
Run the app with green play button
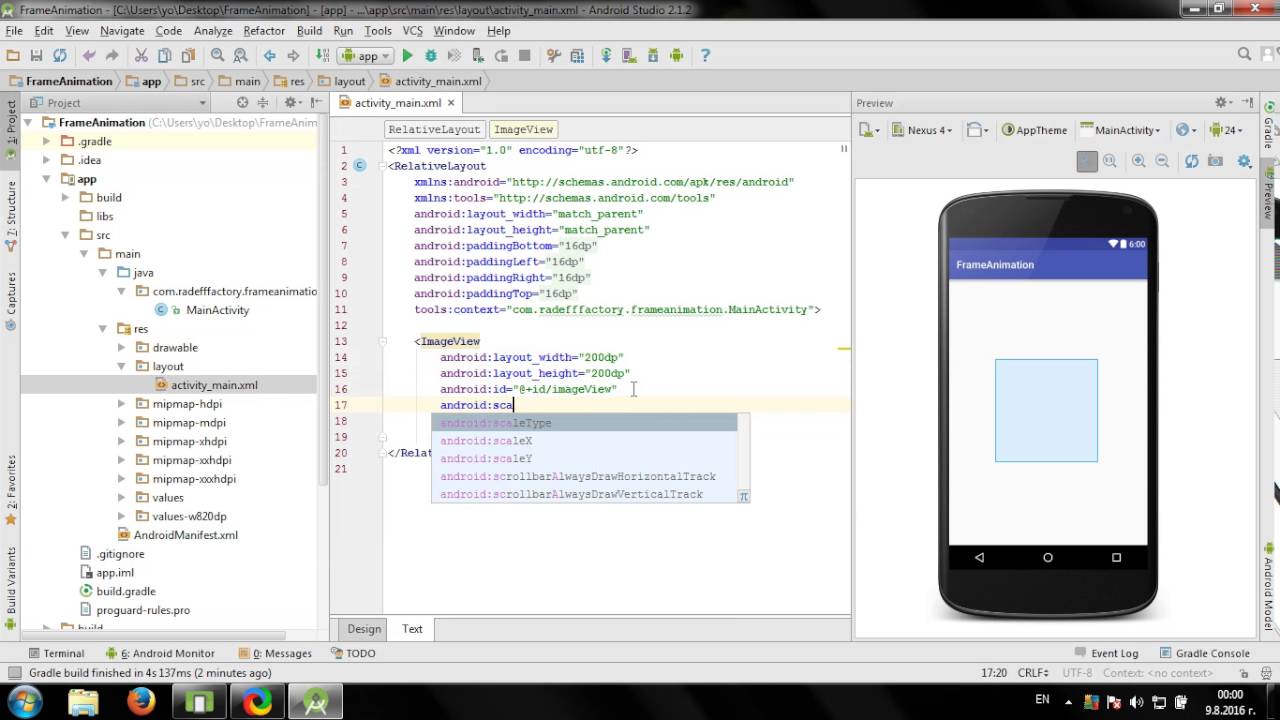(x=407, y=56)
